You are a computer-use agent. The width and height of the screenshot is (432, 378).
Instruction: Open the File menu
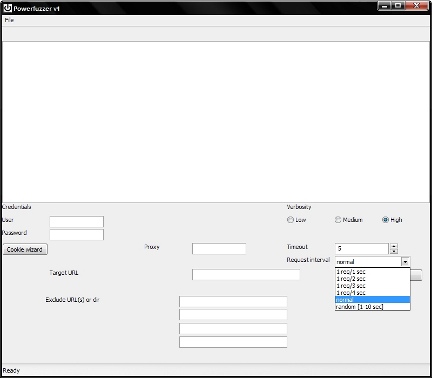tap(9, 20)
